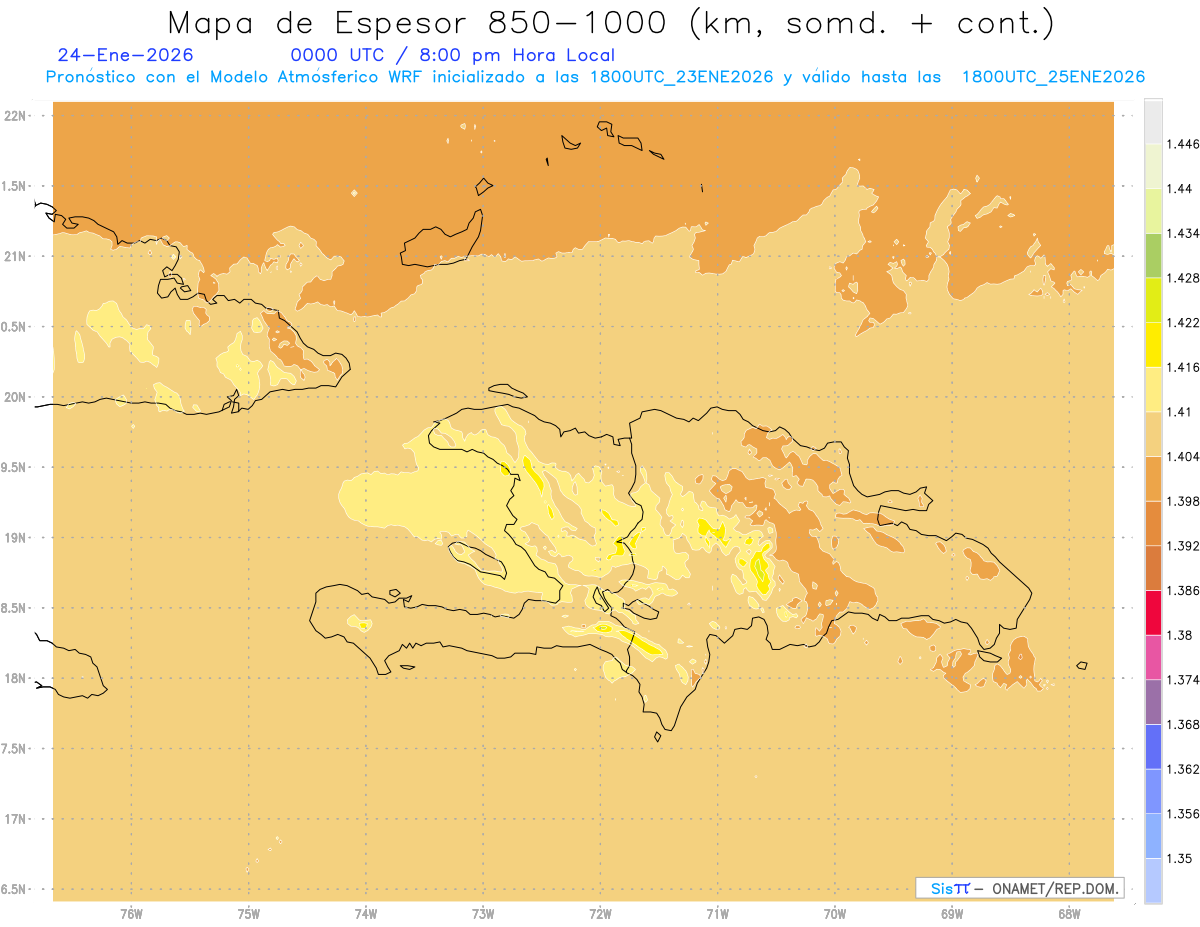Click the longitude label "76W"

[x=131, y=914]
